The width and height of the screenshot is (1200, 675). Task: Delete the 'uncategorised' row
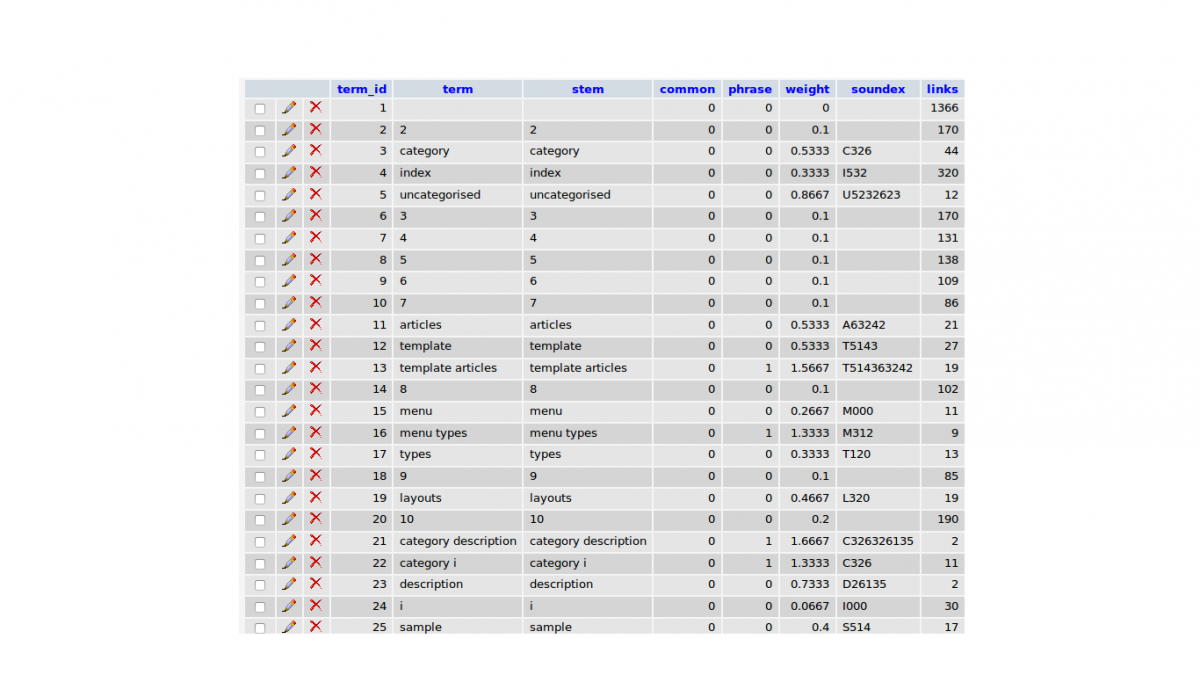coord(315,194)
